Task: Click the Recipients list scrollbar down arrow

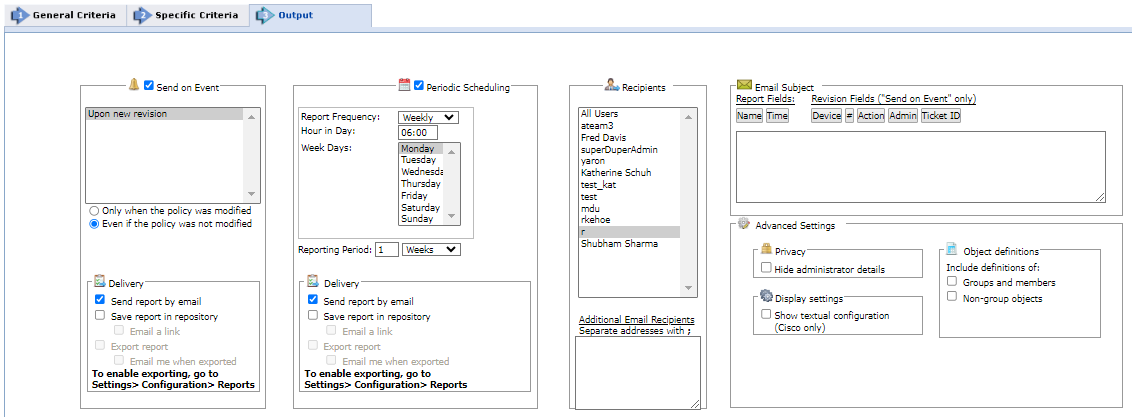Action: (x=688, y=289)
